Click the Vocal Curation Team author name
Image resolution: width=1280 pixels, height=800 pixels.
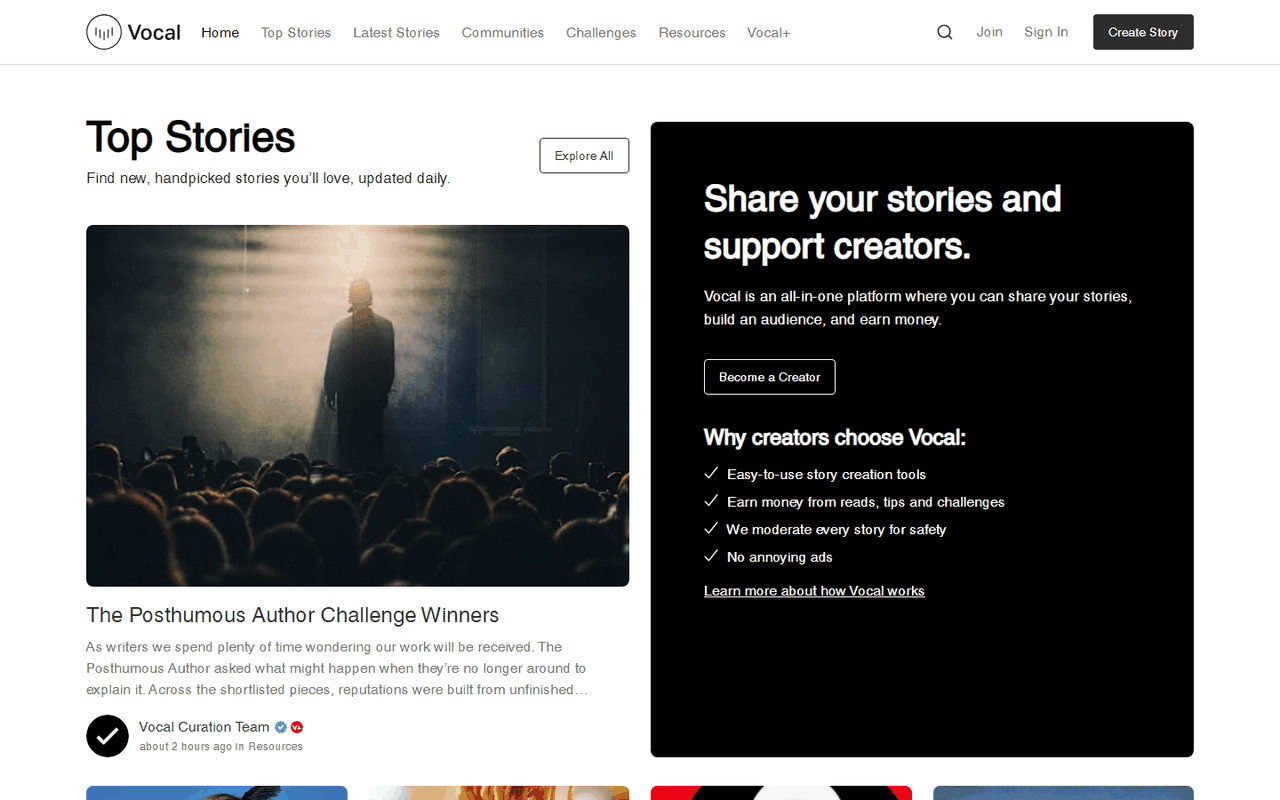click(x=204, y=727)
